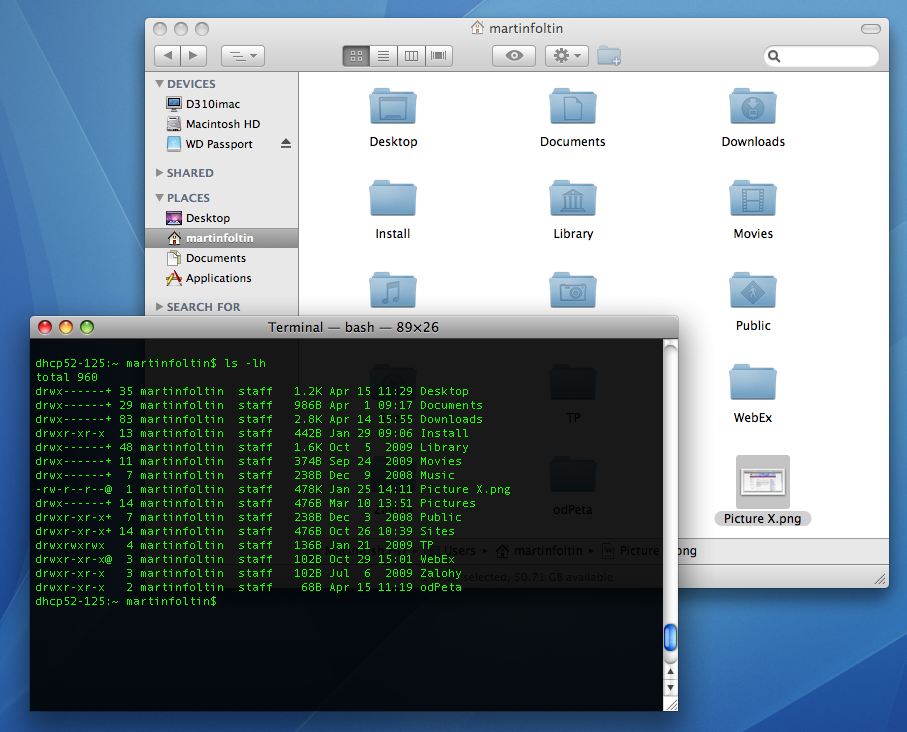This screenshot has height=732, width=907.
Task: Select the Picture X.png thumbnail in Finder
Action: pos(762,481)
